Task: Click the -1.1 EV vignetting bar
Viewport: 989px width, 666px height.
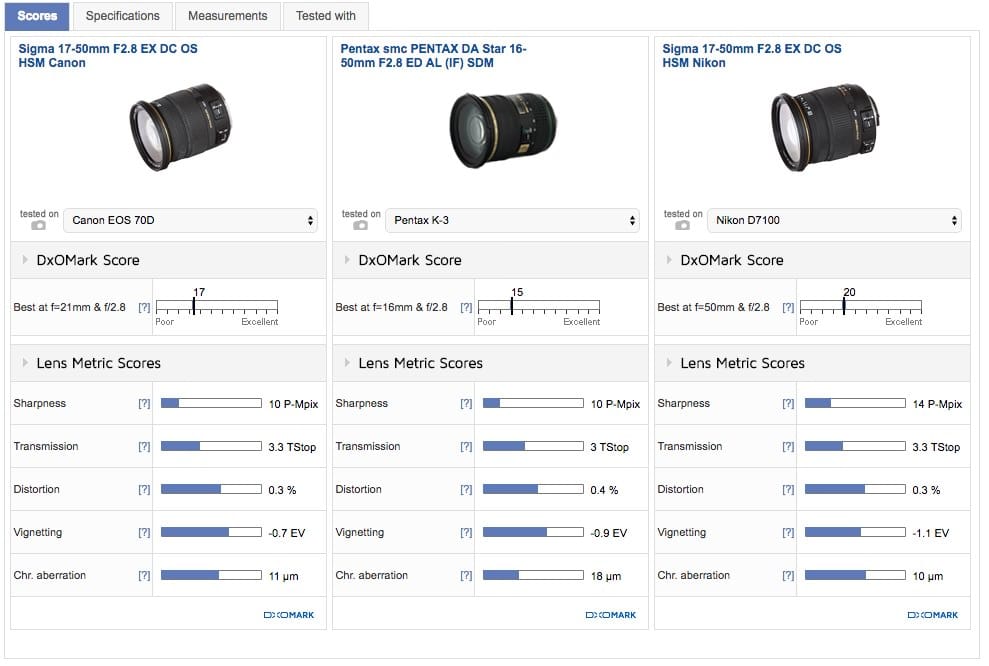Action: point(855,532)
